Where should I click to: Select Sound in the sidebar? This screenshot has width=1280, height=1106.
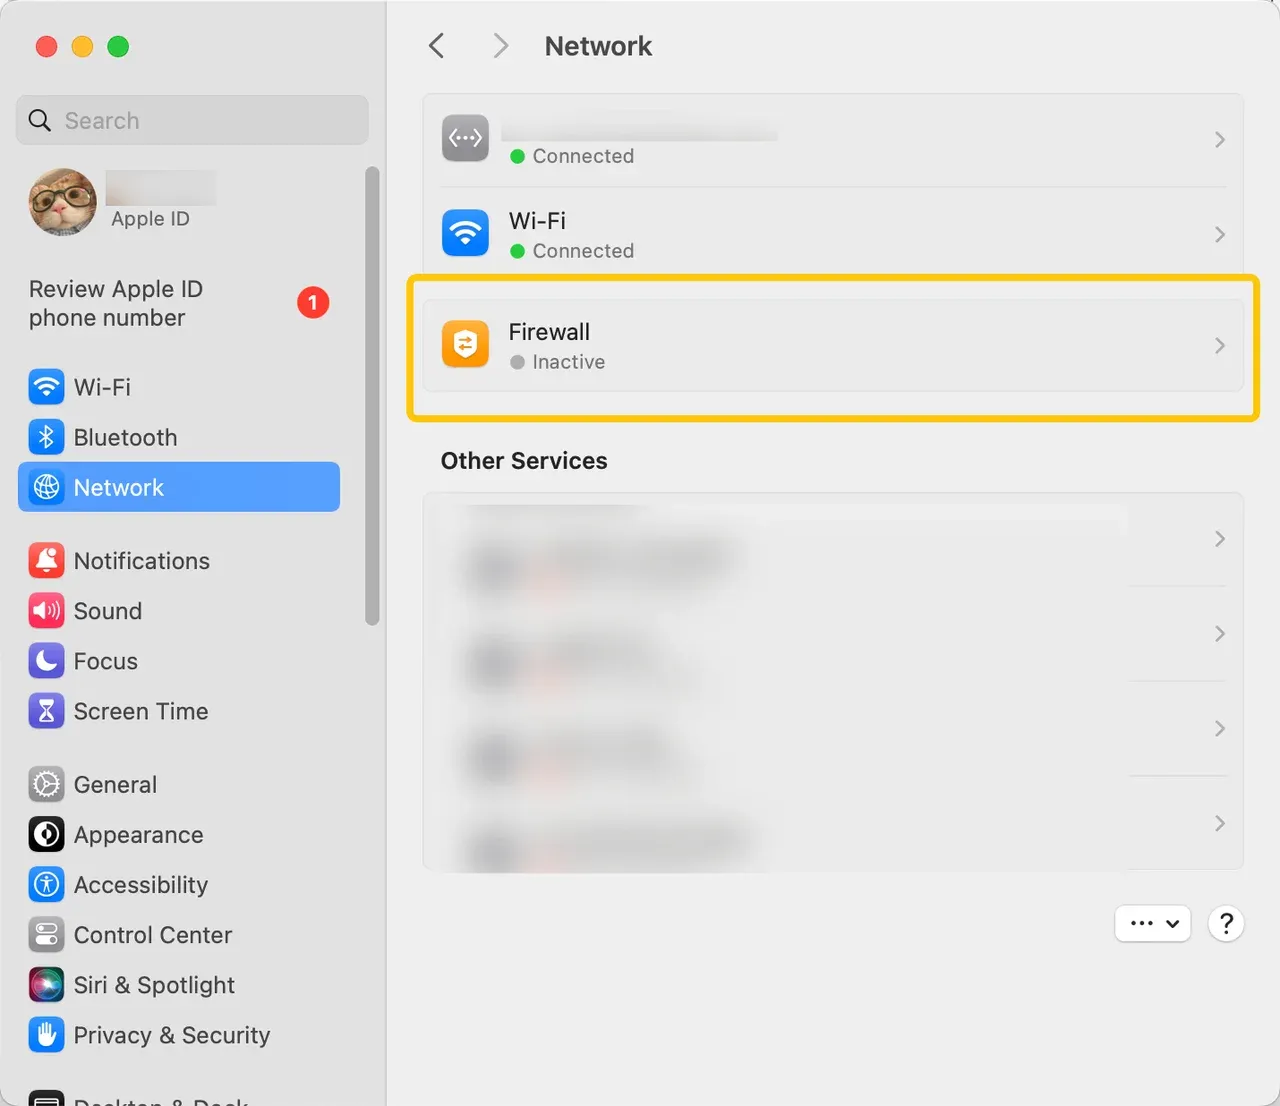point(179,611)
